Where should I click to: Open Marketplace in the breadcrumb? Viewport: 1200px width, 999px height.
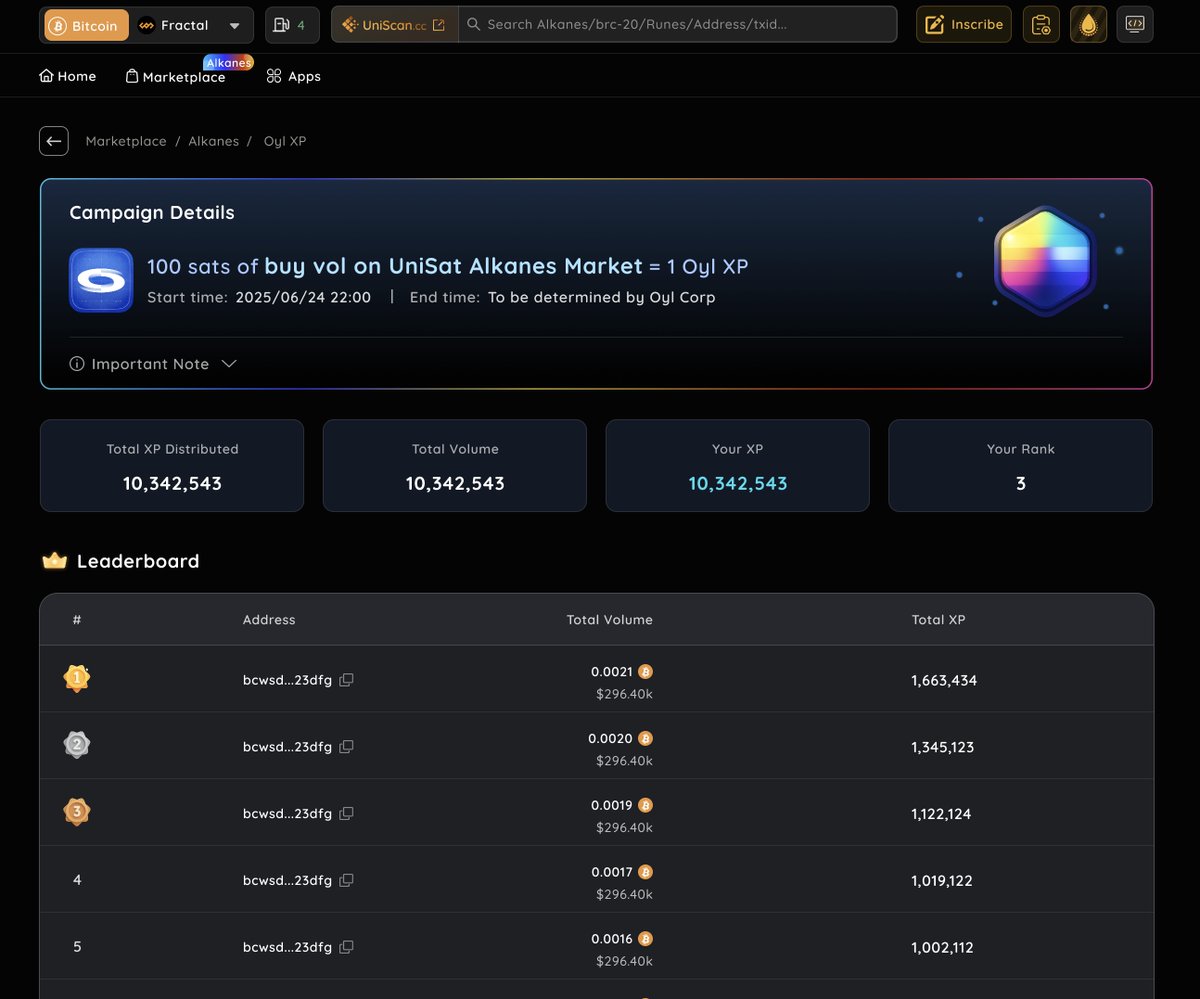coord(126,141)
